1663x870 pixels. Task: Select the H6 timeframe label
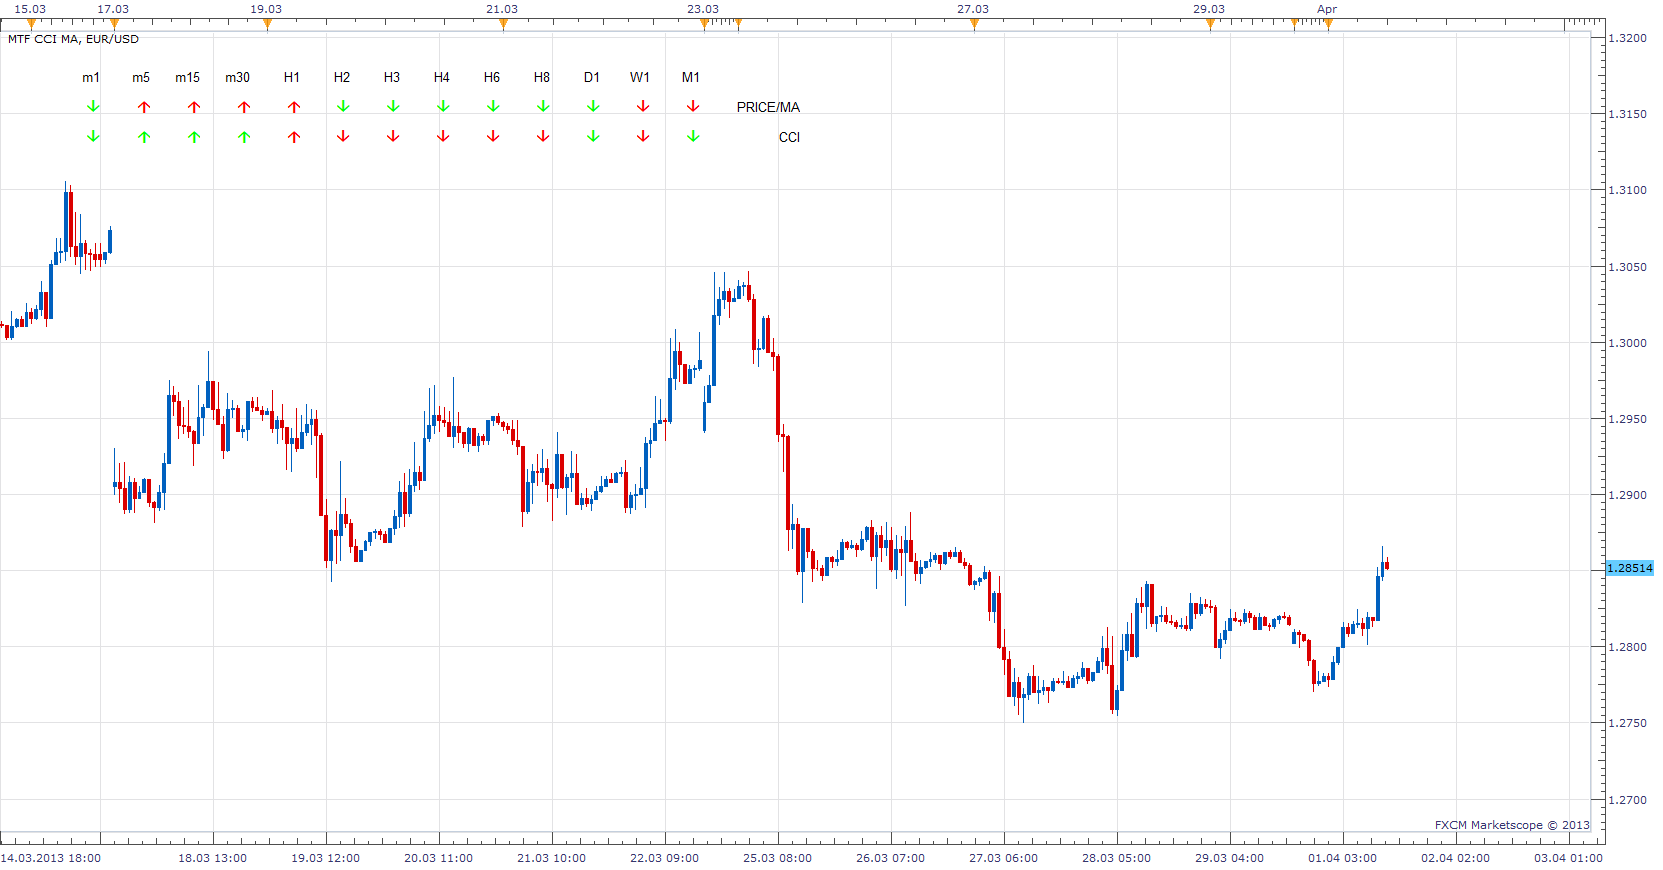coord(492,77)
